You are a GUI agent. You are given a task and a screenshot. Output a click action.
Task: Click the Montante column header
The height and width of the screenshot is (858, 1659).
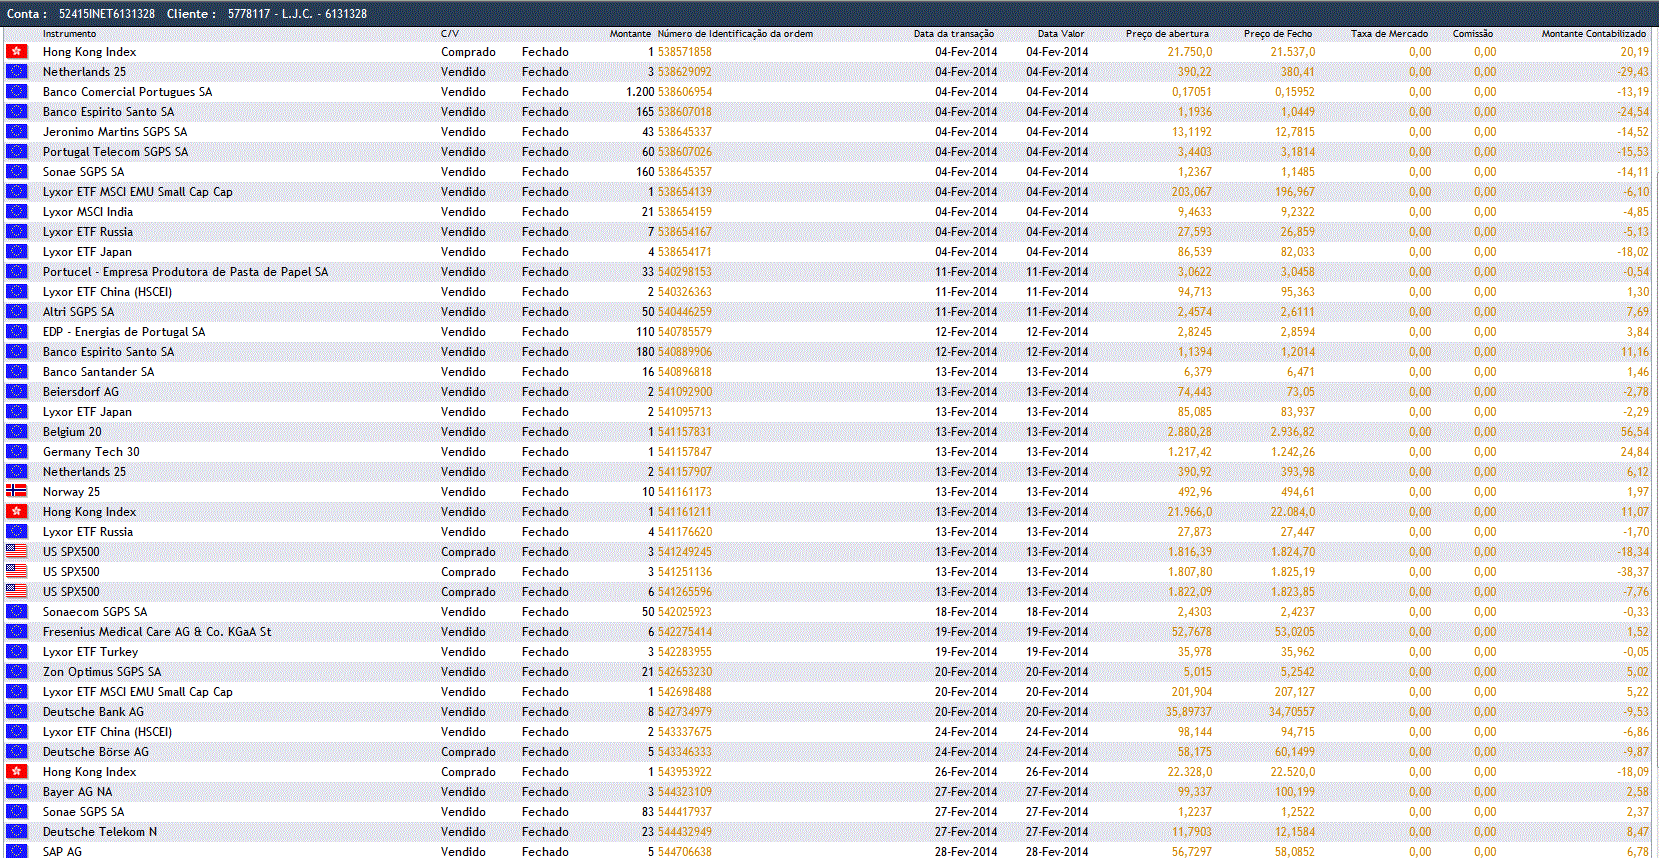click(630, 34)
